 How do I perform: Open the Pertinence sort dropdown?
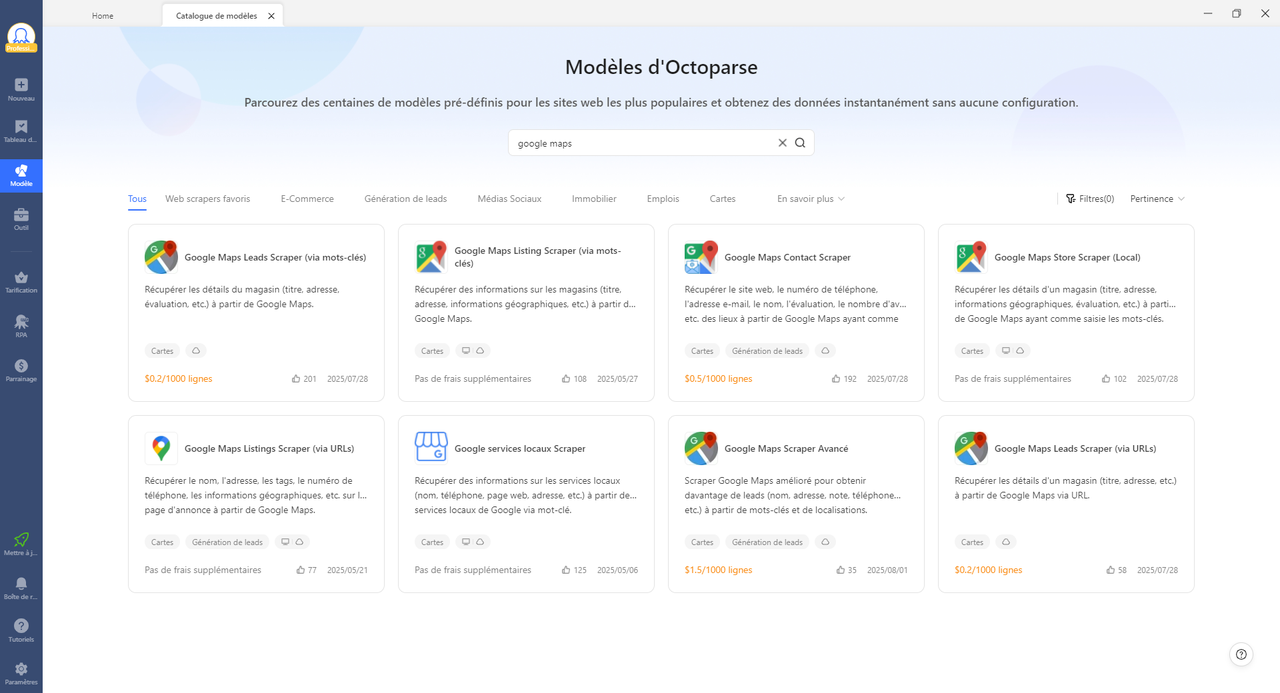(1151, 198)
